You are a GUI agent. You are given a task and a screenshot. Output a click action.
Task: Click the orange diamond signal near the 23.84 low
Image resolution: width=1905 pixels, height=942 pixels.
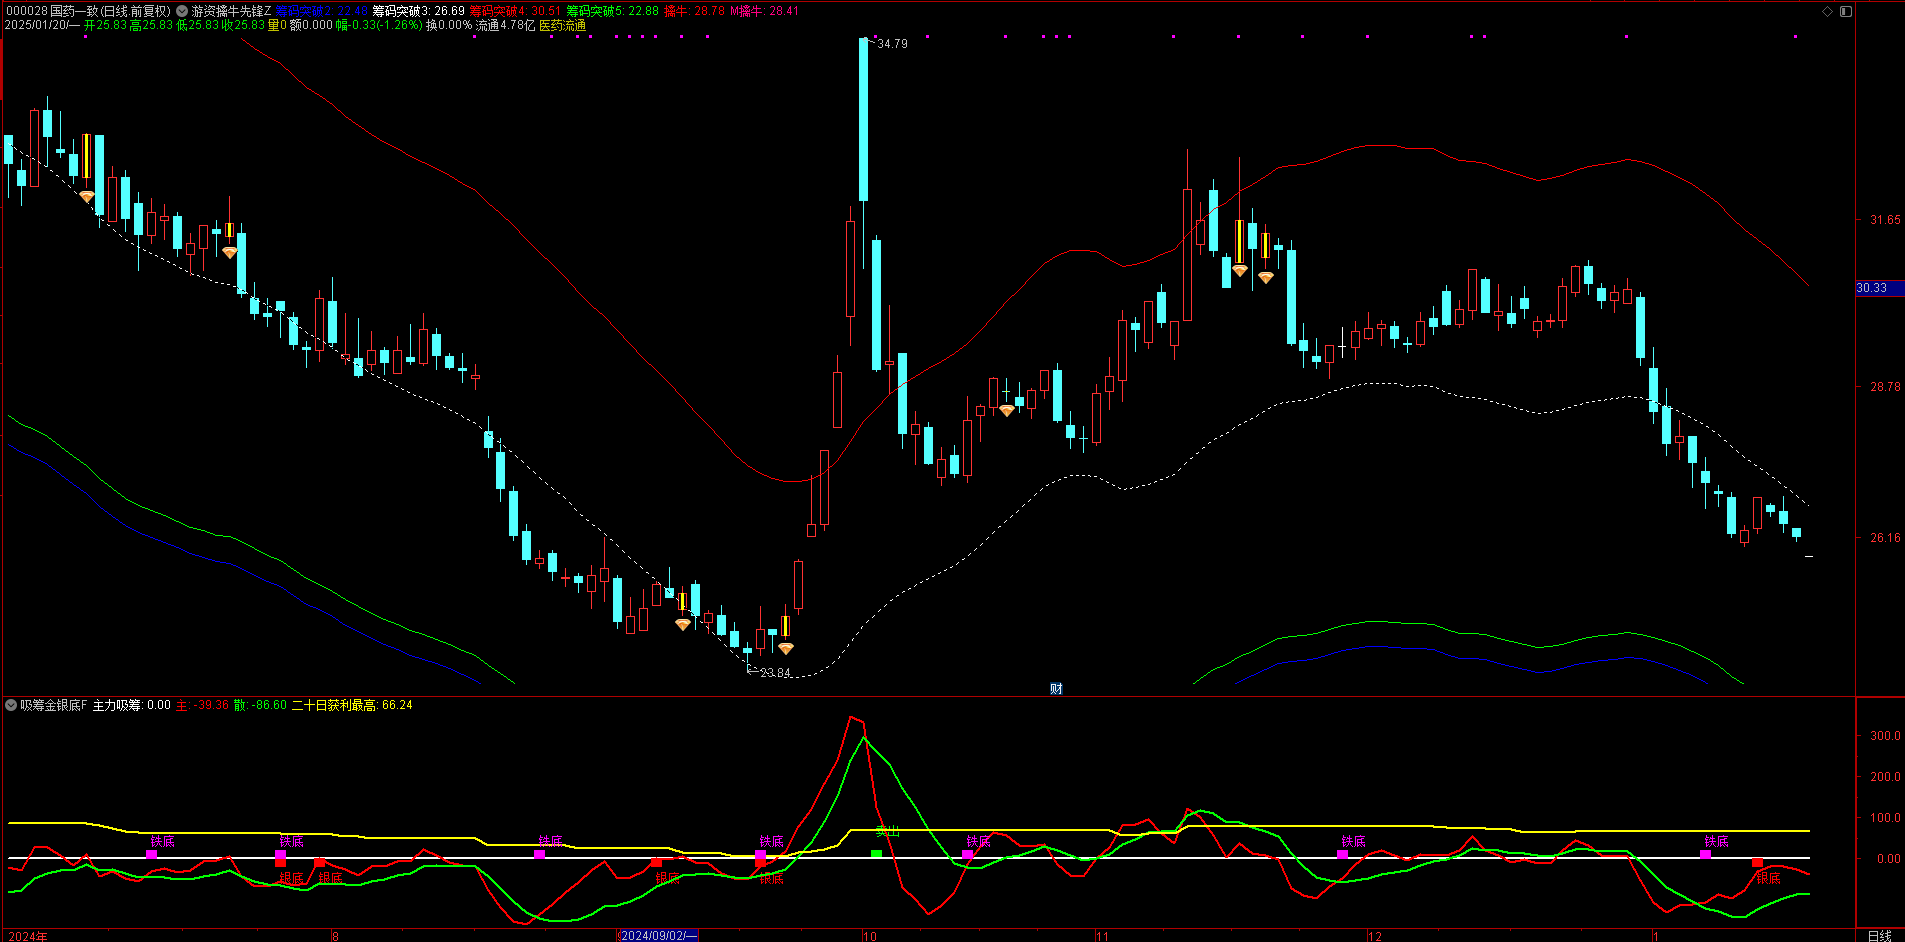[x=786, y=648]
